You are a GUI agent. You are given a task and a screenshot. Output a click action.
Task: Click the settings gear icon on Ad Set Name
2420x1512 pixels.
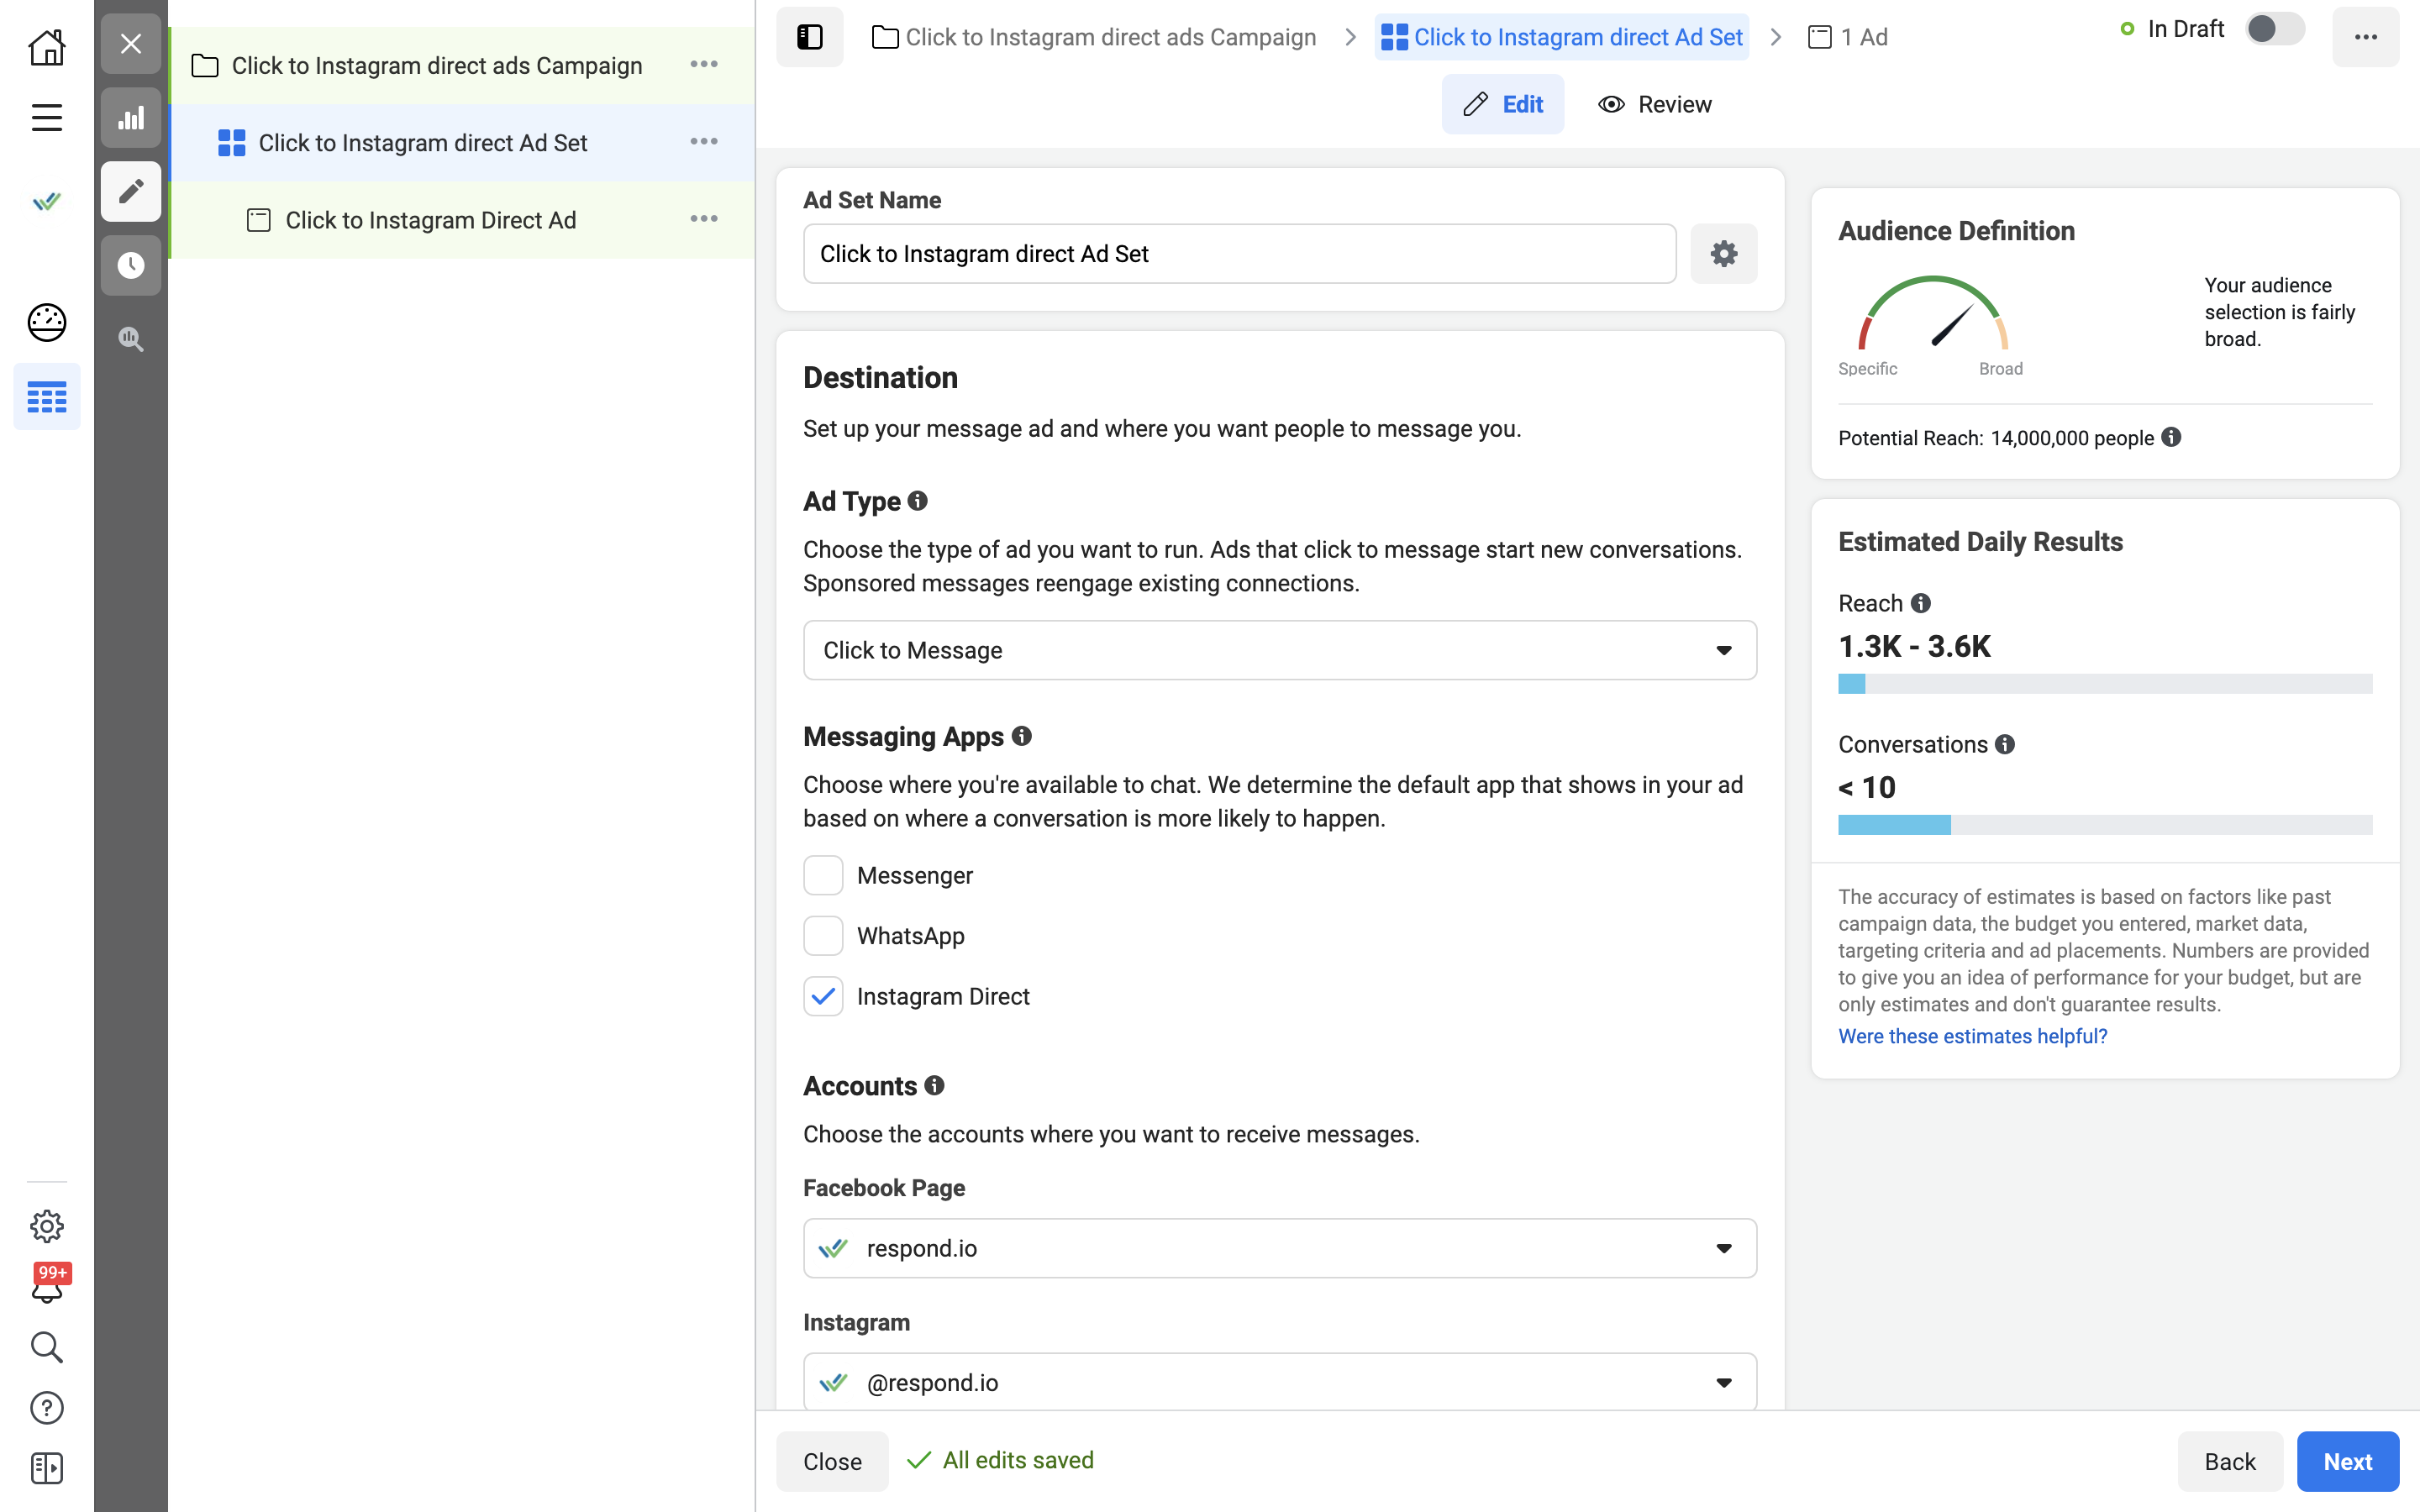pyautogui.click(x=1725, y=255)
